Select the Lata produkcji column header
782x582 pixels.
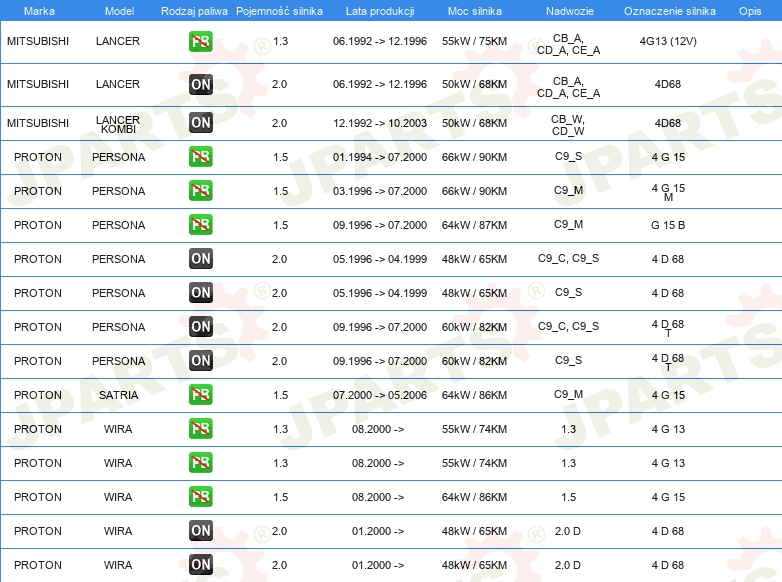pos(379,10)
